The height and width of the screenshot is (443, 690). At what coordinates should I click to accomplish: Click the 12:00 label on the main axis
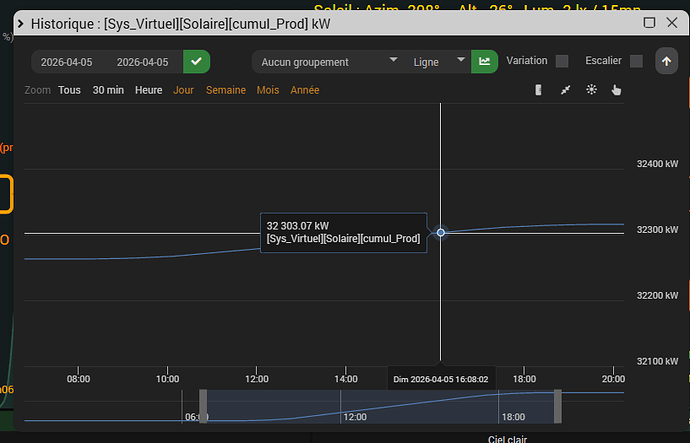[x=257, y=379]
